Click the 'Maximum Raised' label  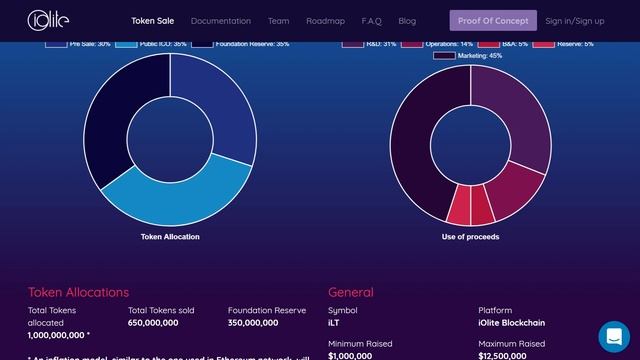tap(511, 344)
